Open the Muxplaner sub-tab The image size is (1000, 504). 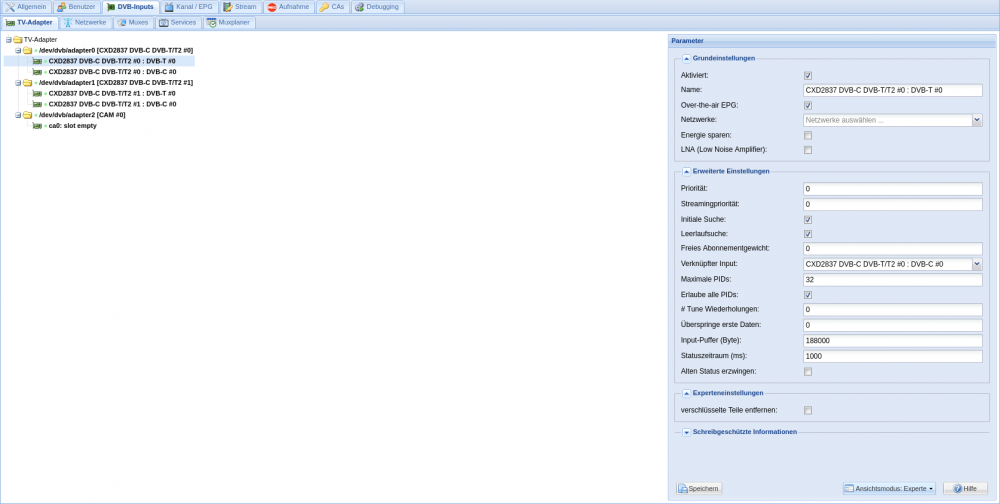click(229, 22)
